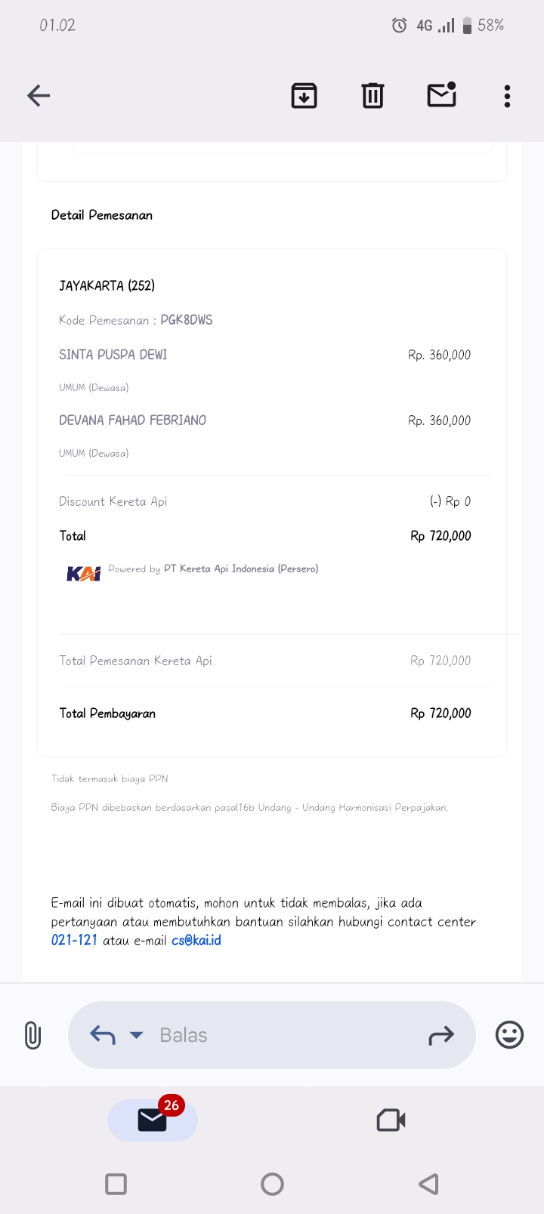
Task: Mark email as unread
Action: (441, 95)
